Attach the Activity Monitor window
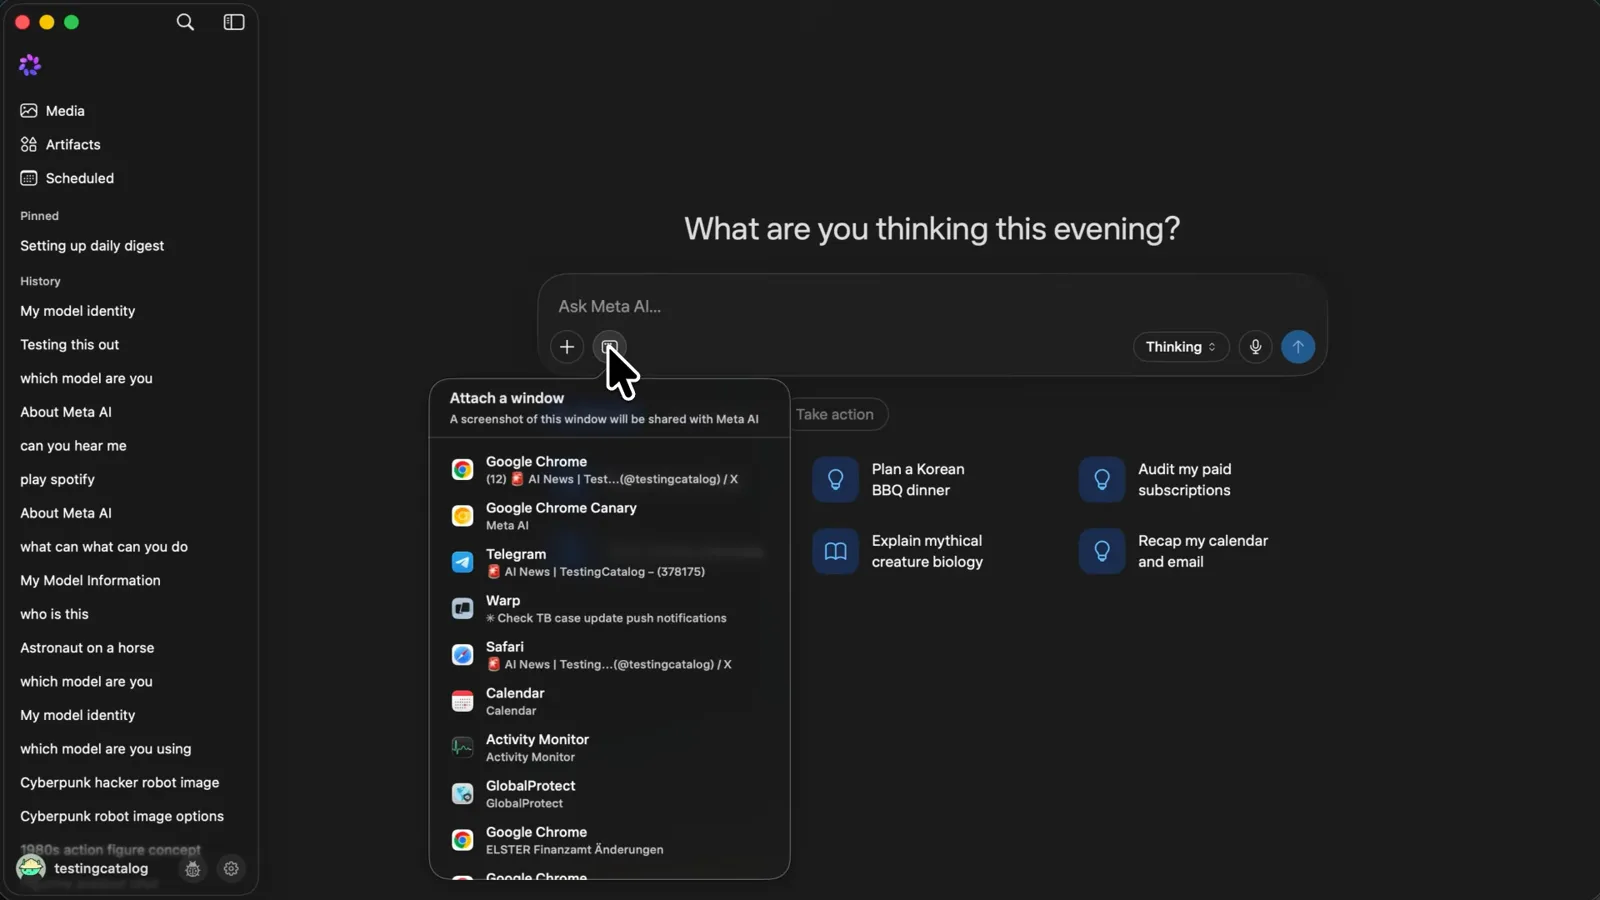Image resolution: width=1600 pixels, height=900 pixels. [x=609, y=748]
